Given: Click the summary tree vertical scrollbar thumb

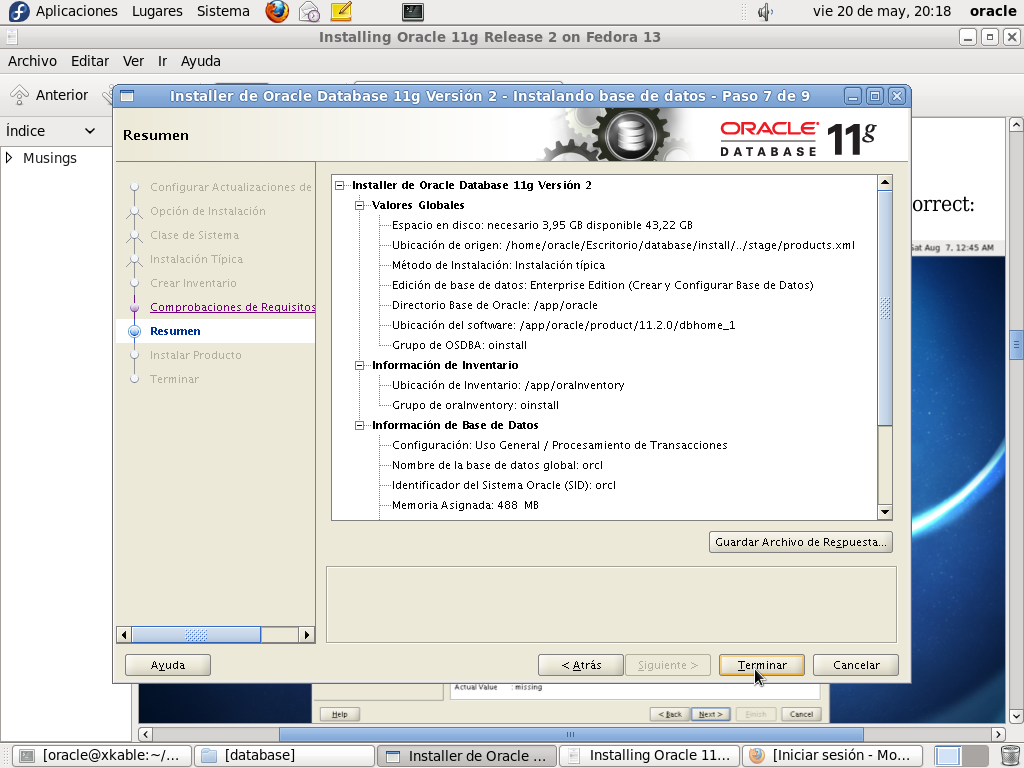Looking at the screenshot, I should (x=885, y=308).
